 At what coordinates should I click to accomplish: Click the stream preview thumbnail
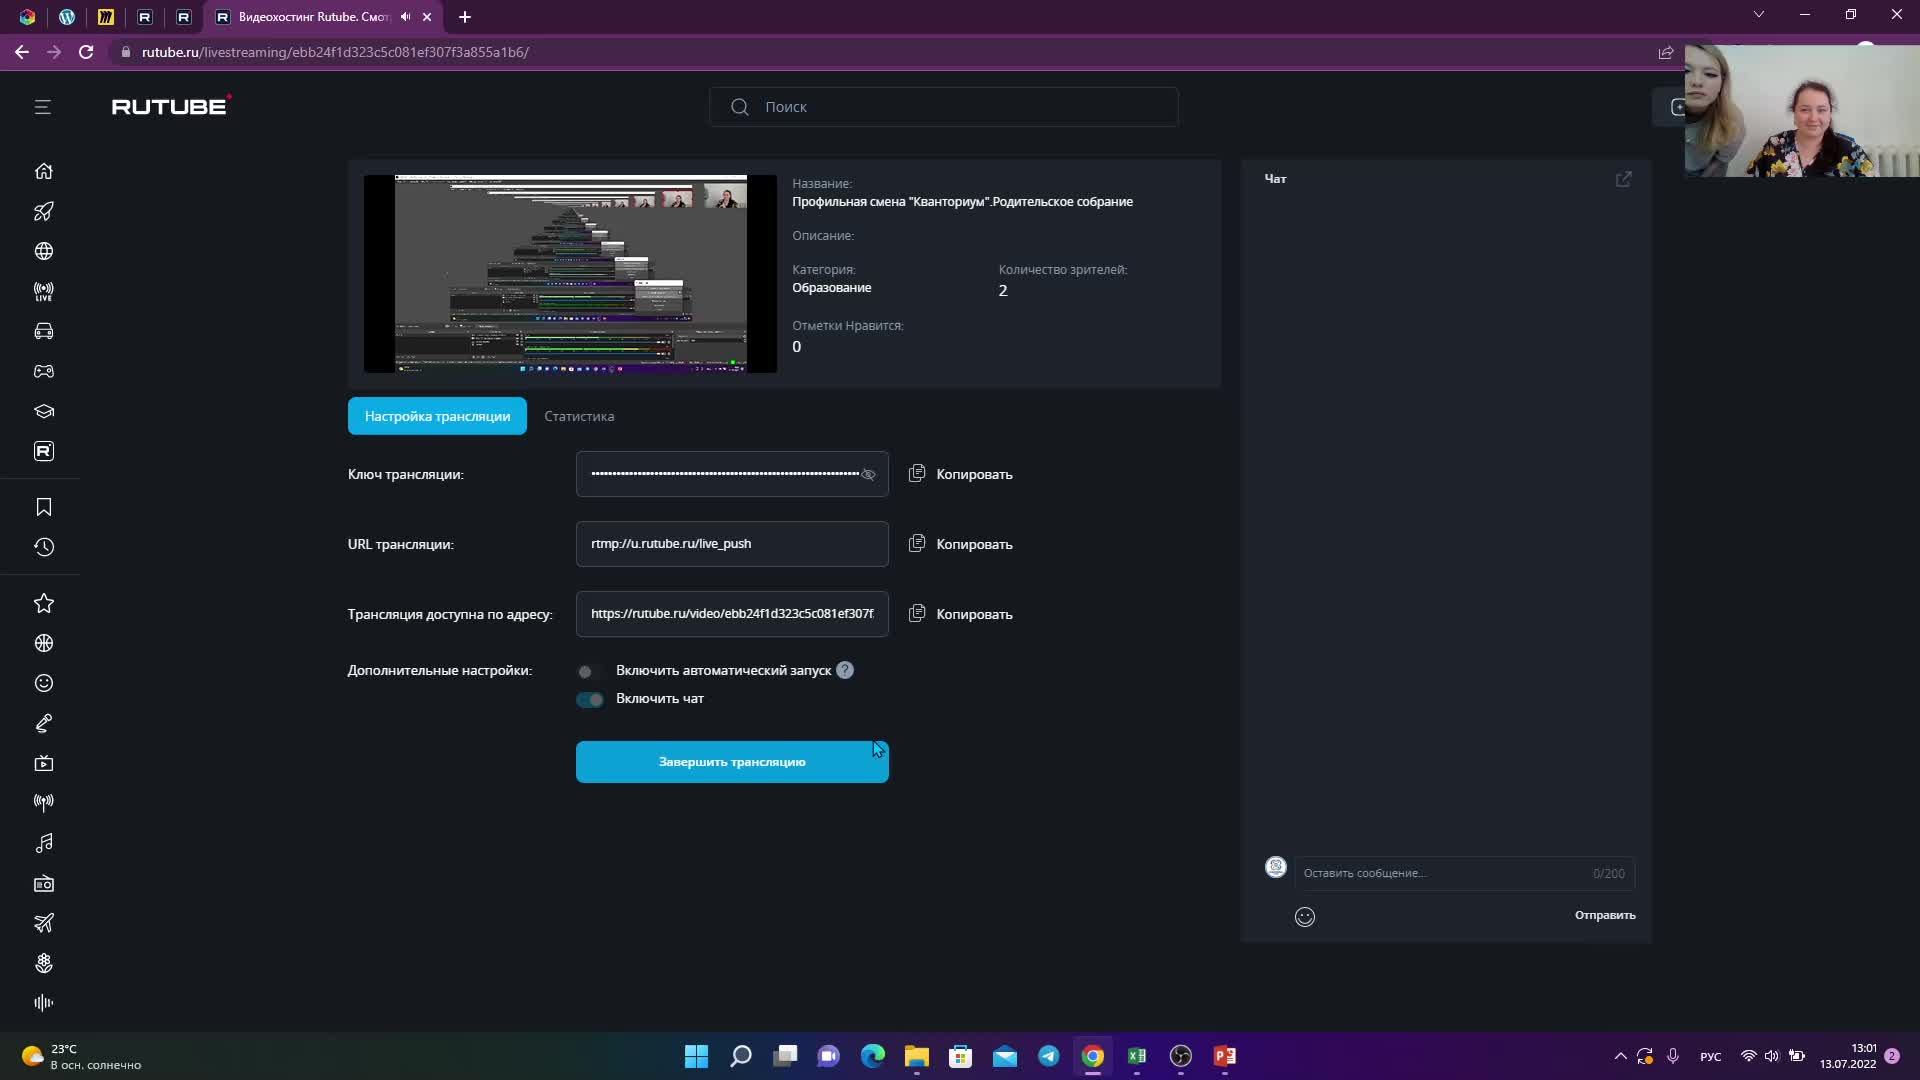tap(570, 273)
